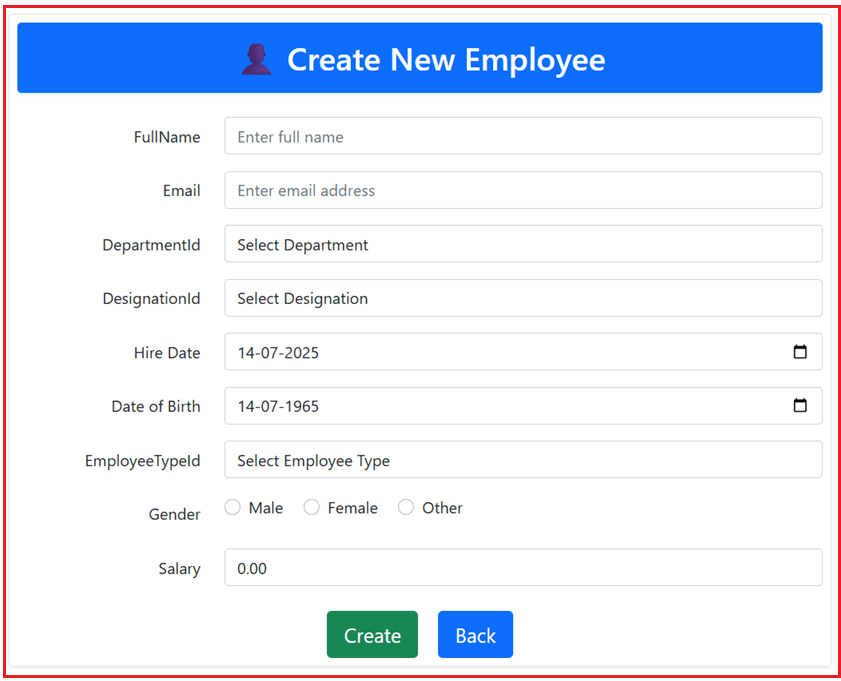Click the Create New Employee heading
This screenshot has height=681, width=841.
446,60
